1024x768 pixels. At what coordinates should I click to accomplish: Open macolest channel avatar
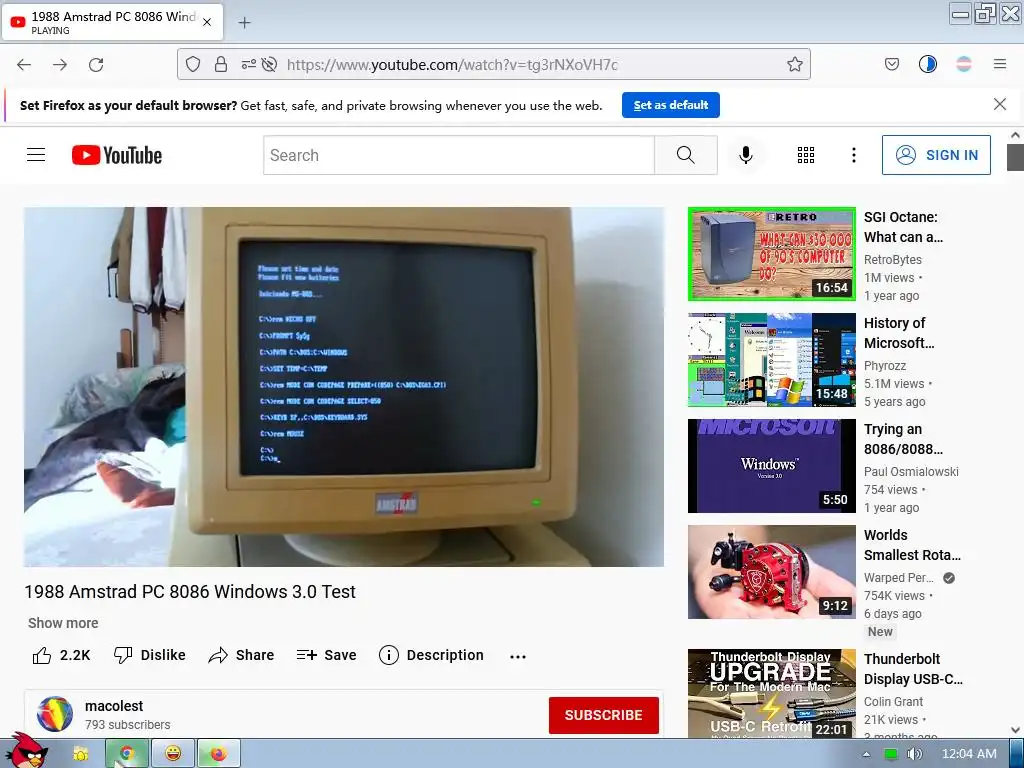point(55,714)
